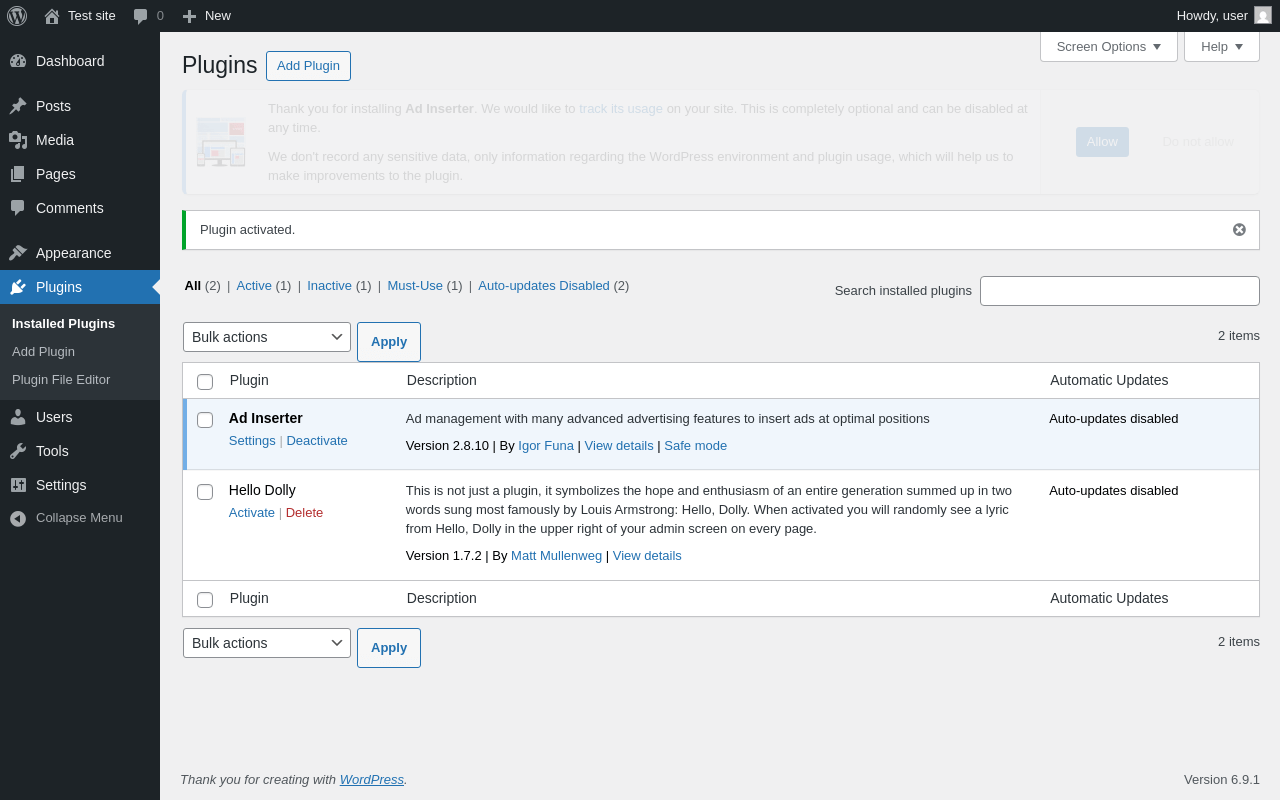Open the Media library icon
The height and width of the screenshot is (800, 1280).
coord(18,140)
